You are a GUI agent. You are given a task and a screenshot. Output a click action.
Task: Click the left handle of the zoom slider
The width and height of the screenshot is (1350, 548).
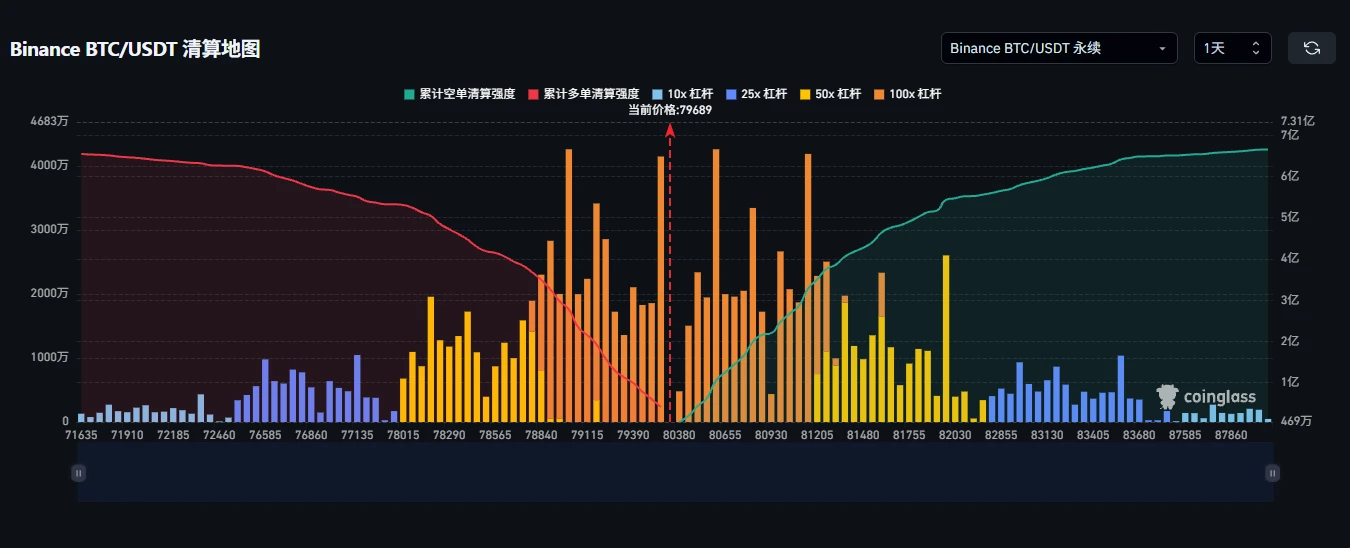[x=78, y=473]
